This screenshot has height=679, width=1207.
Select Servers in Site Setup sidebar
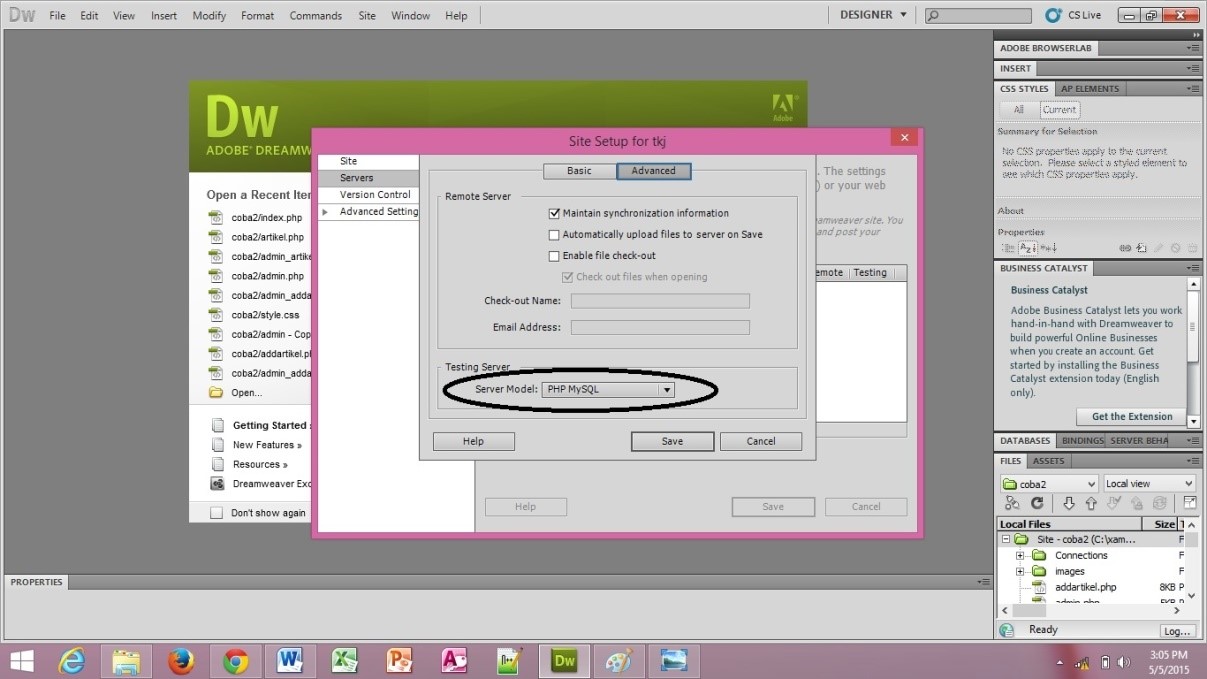tap(368, 178)
